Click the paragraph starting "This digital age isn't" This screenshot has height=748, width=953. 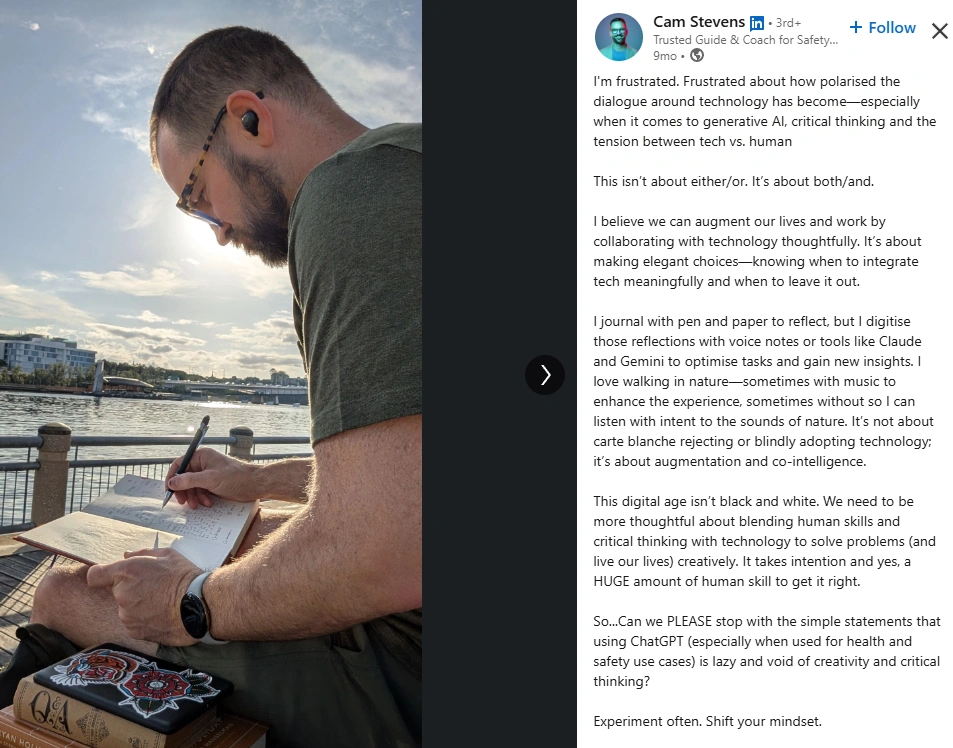[765, 541]
